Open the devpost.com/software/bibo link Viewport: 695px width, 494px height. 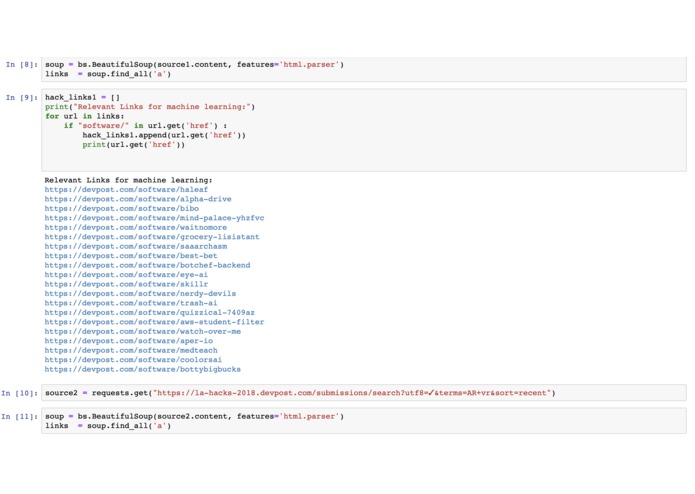[x=121, y=208]
